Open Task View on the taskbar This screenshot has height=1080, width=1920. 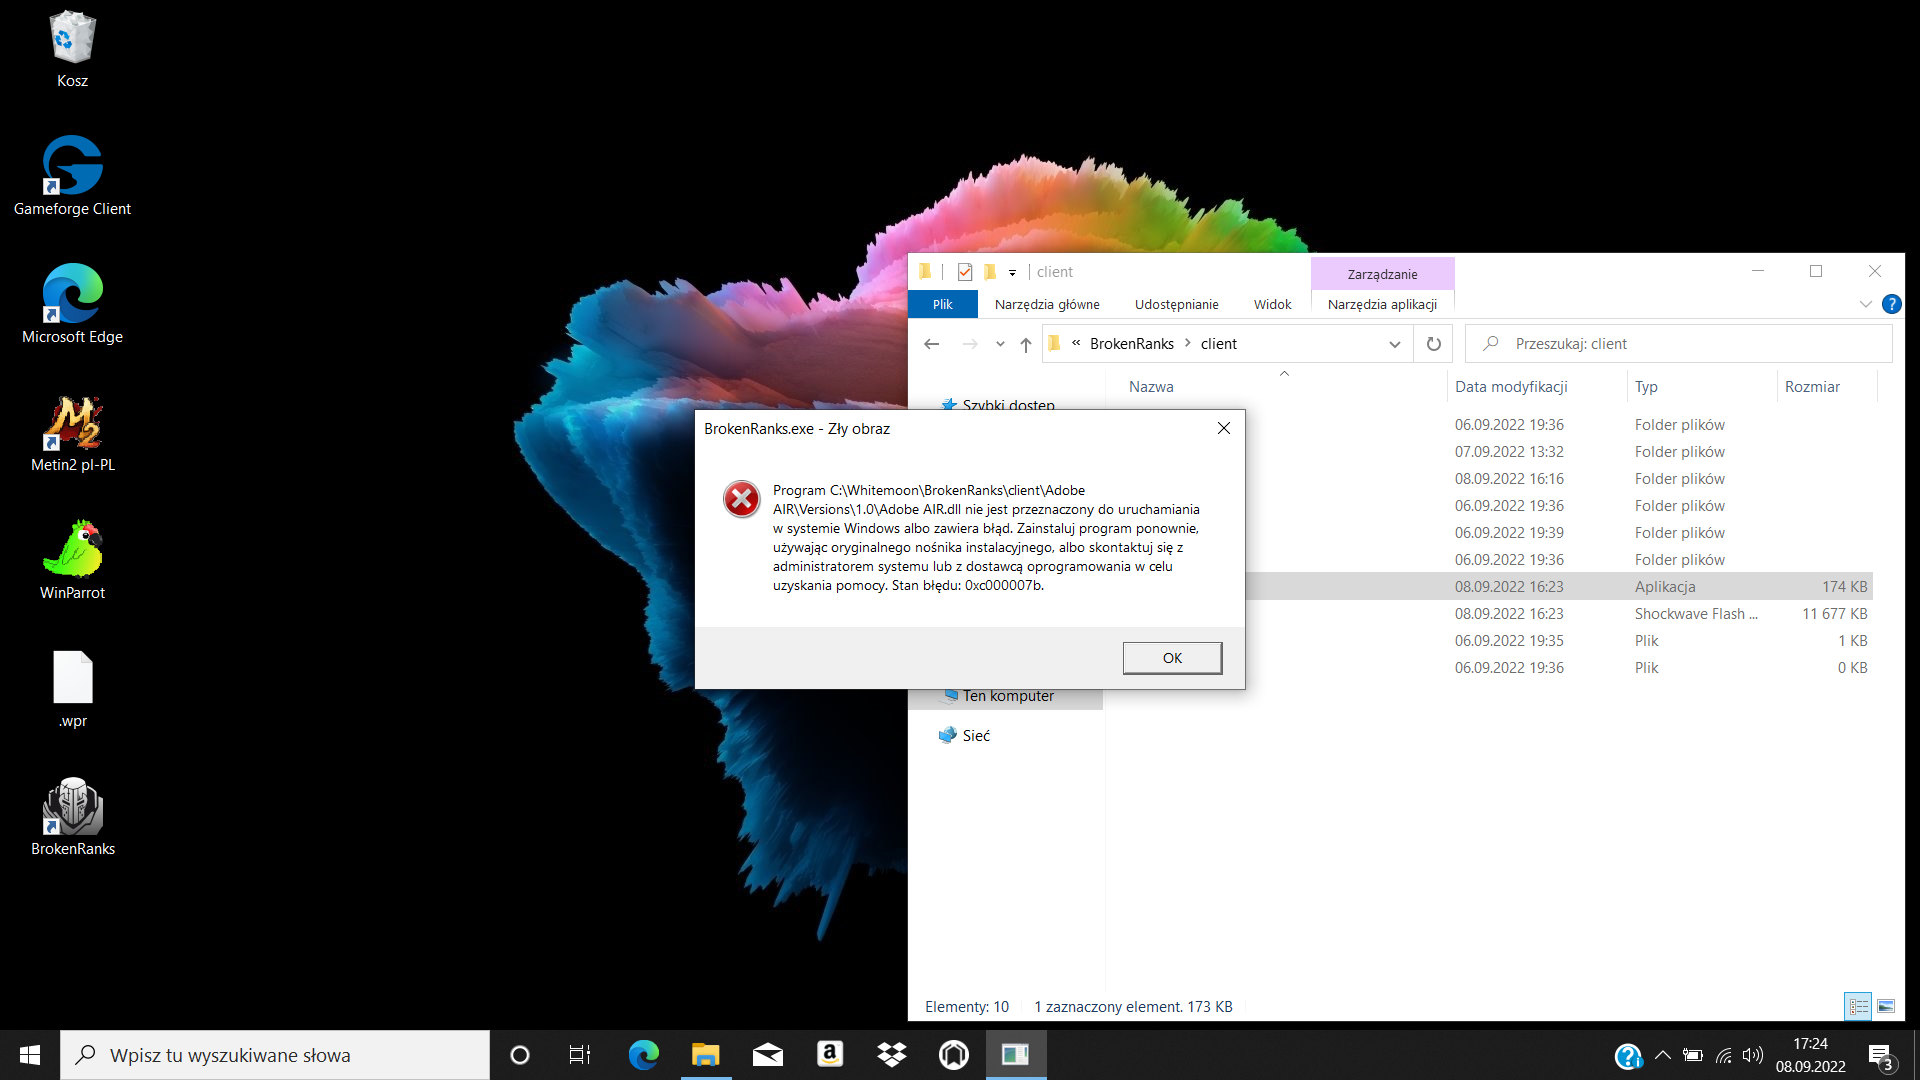click(x=580, y=1055)
